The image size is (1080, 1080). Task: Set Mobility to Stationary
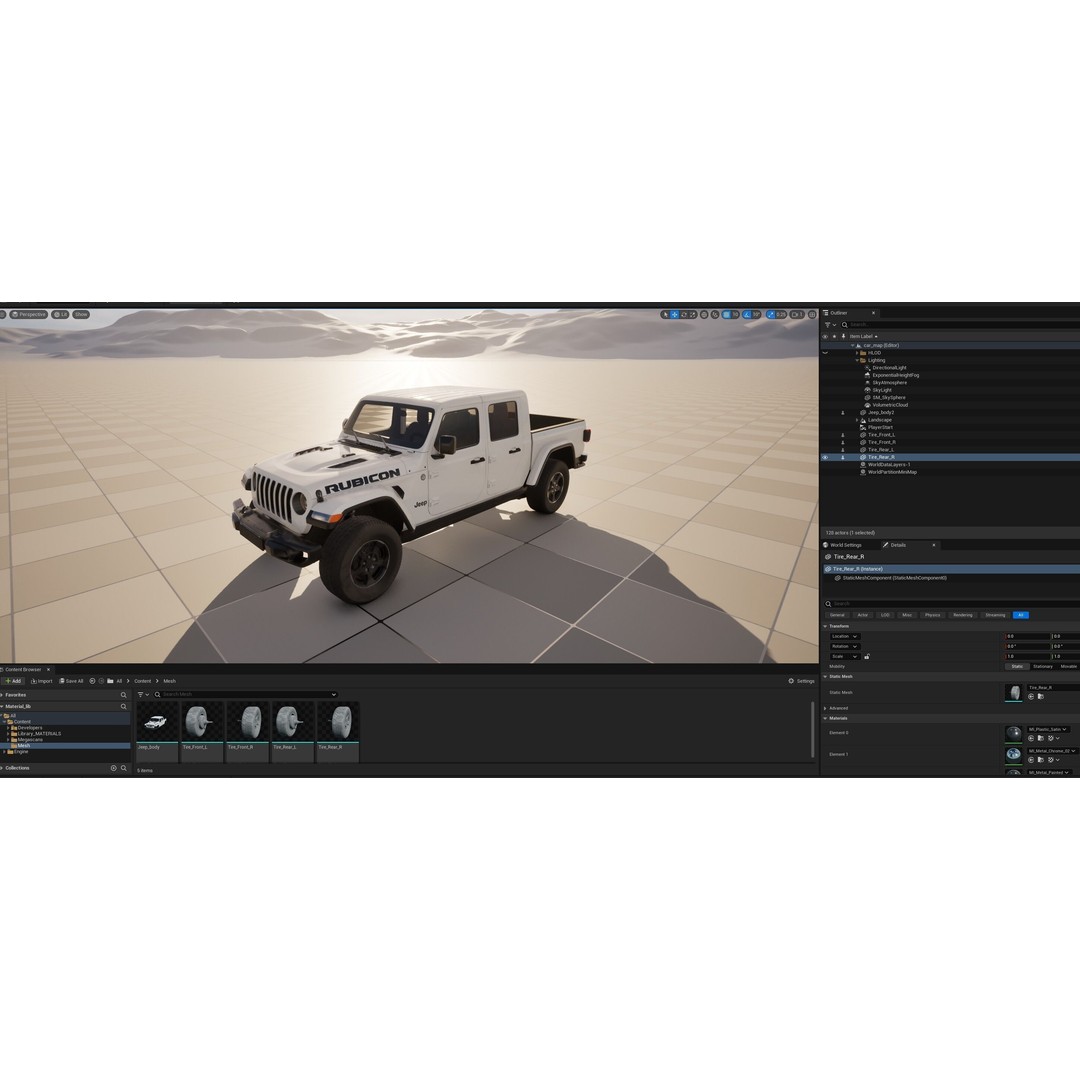[1043, 667]
